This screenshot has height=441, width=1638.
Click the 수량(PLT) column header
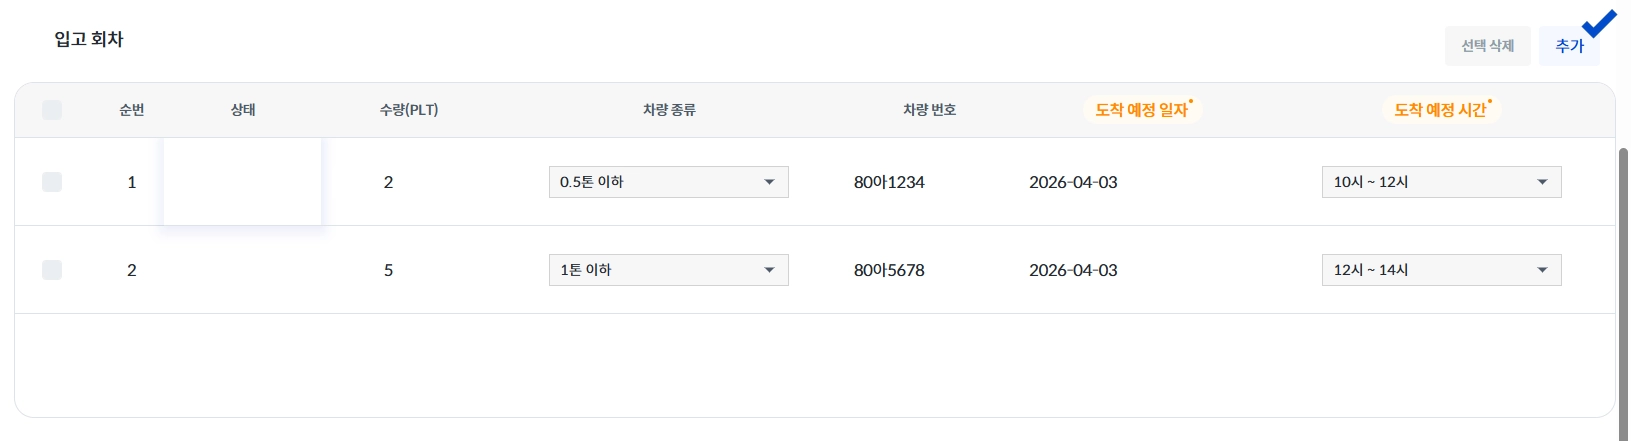409,110
